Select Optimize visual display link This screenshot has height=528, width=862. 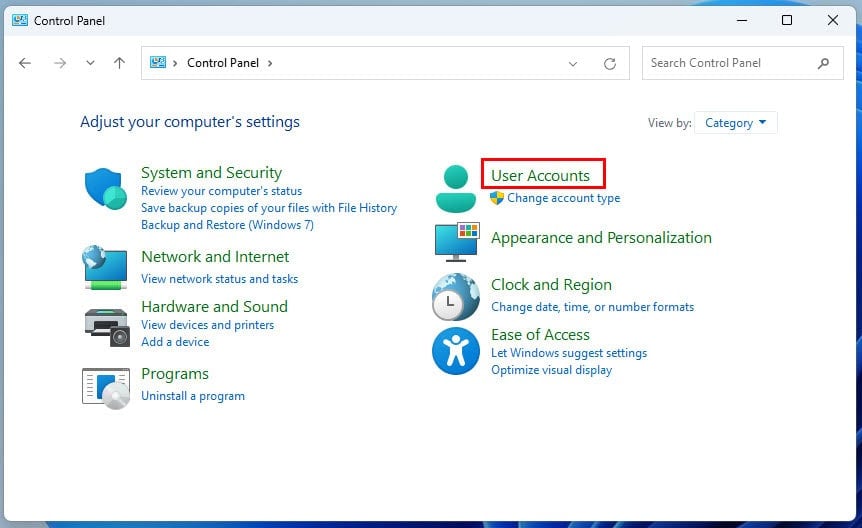(551, 370)
